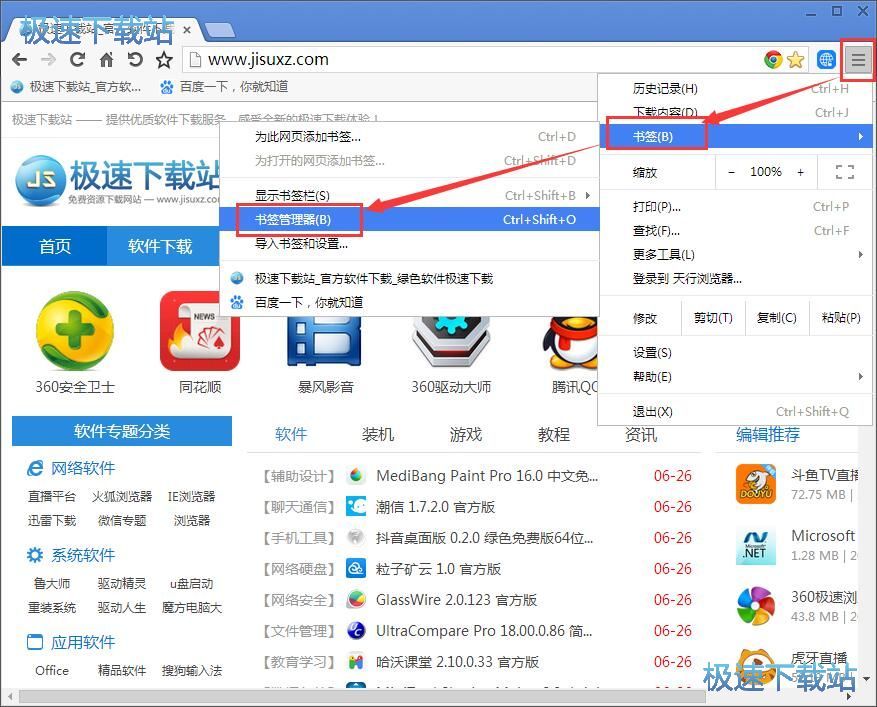Switch to the 教程 content tab

tap(554, 434)
